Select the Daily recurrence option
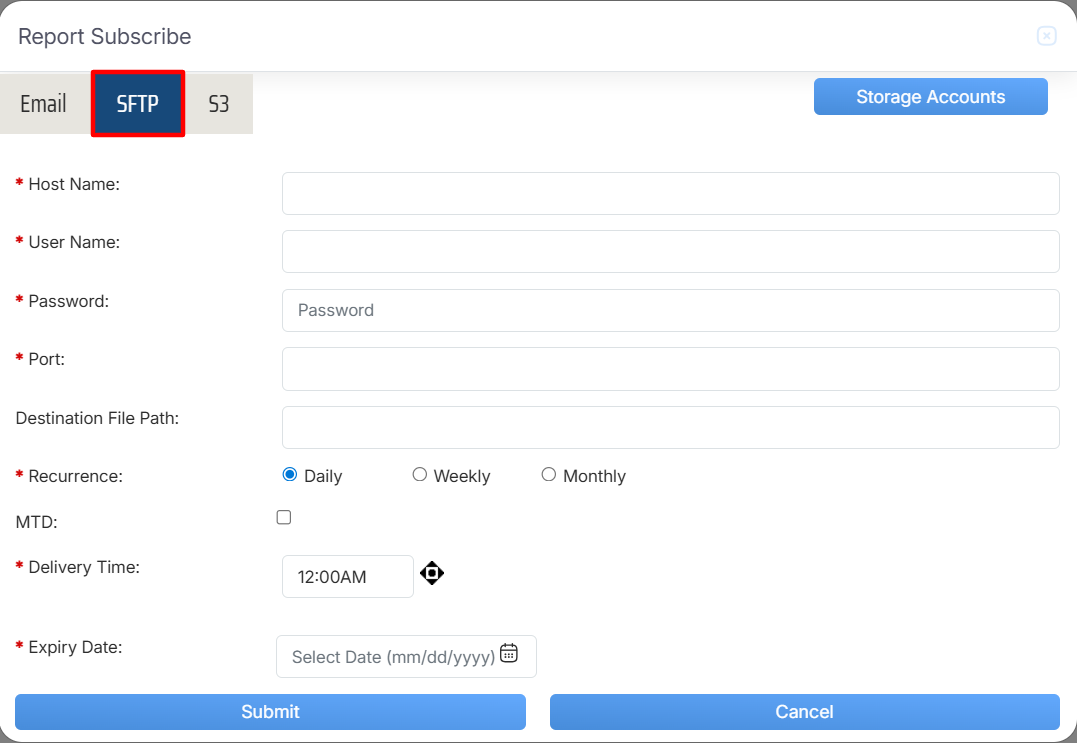This screenshot has height=743, width=1077. [x=290, y=475]
